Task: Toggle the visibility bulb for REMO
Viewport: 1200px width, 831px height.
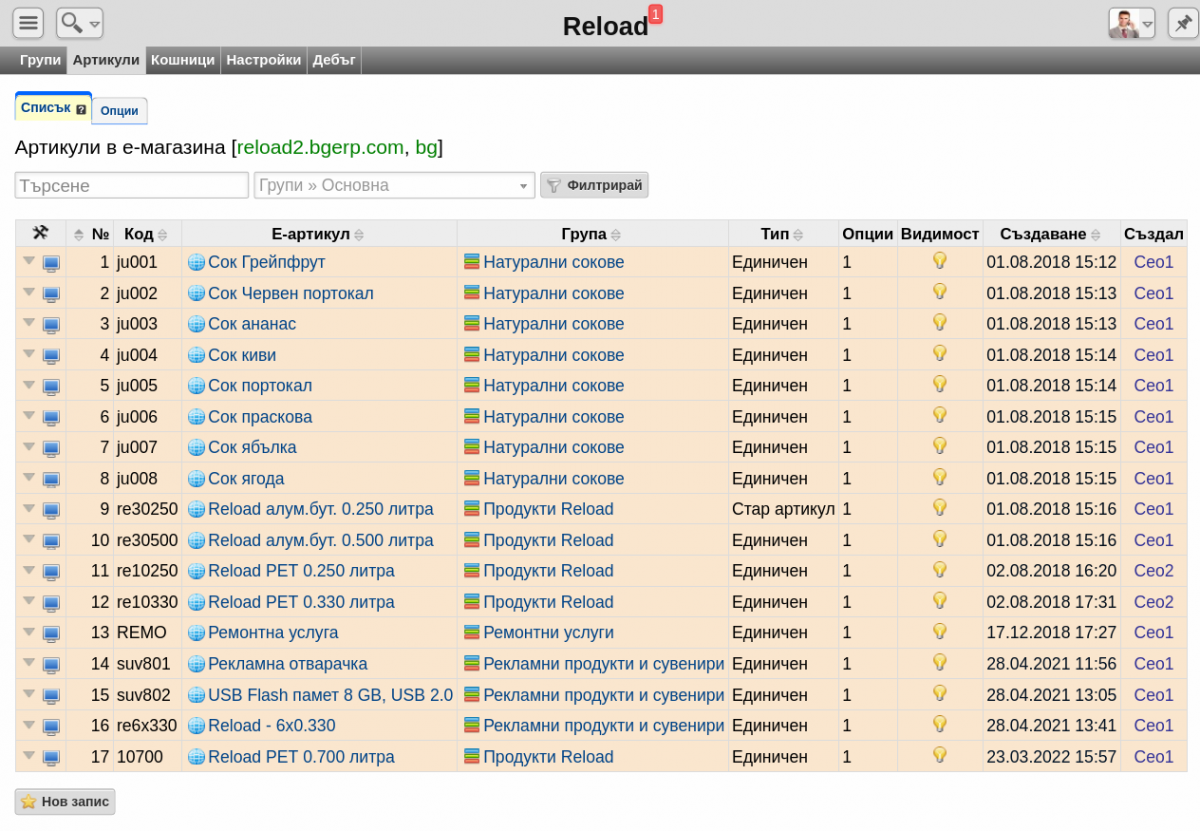Action: coord(939,632)
